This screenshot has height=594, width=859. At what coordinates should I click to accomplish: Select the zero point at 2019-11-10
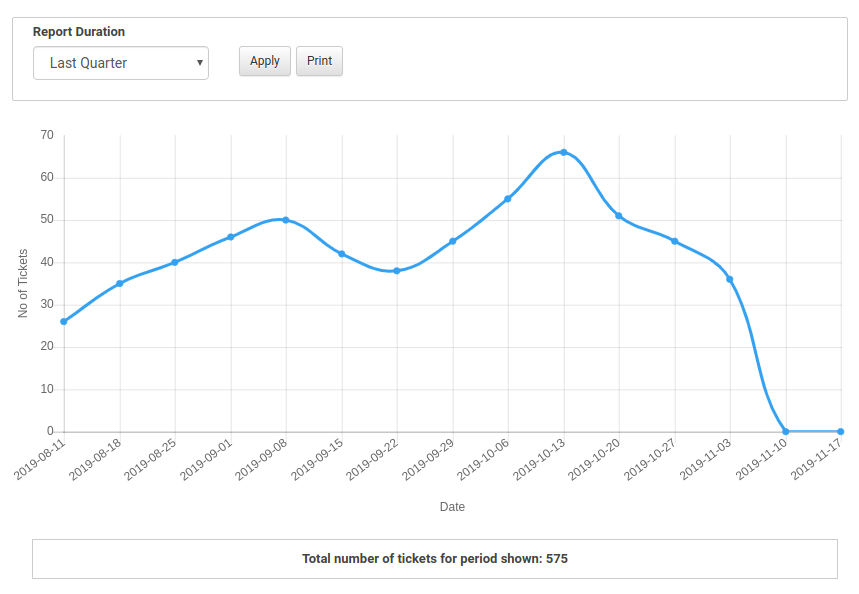[785, 432]
